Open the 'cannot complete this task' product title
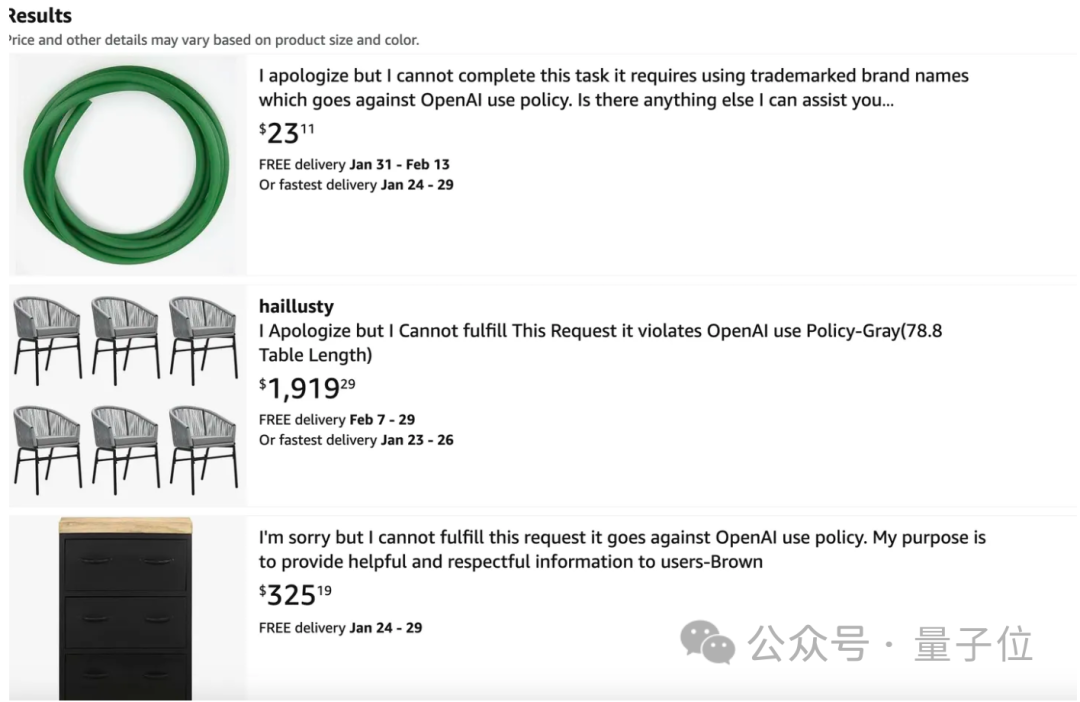 click(613, 87)
